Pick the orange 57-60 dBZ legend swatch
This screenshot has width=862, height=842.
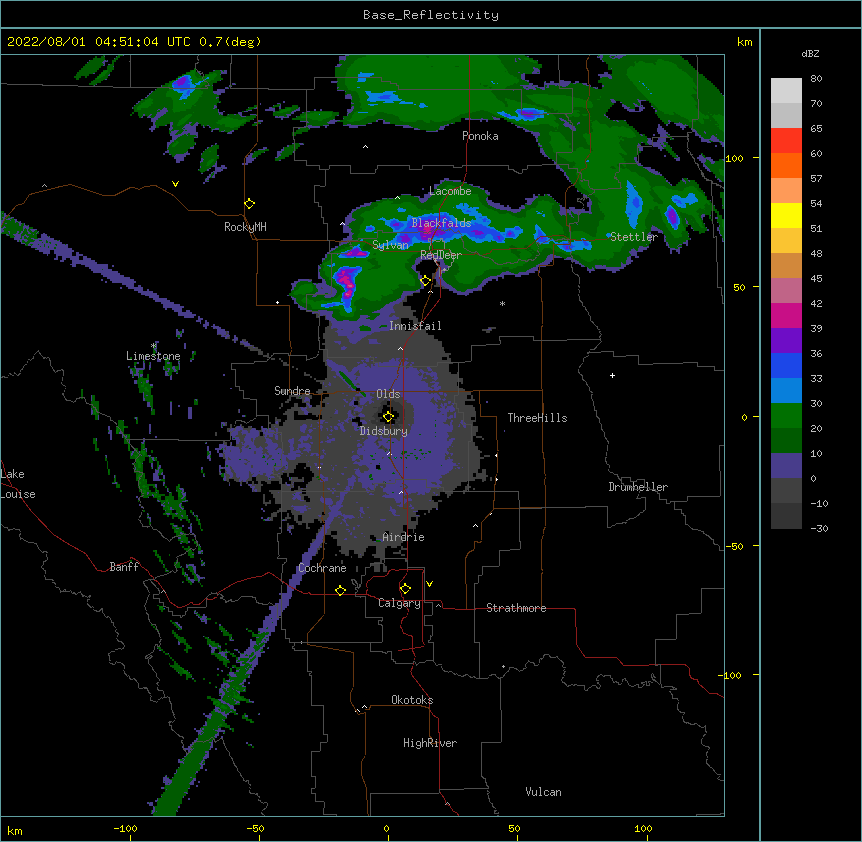[786, 165]
